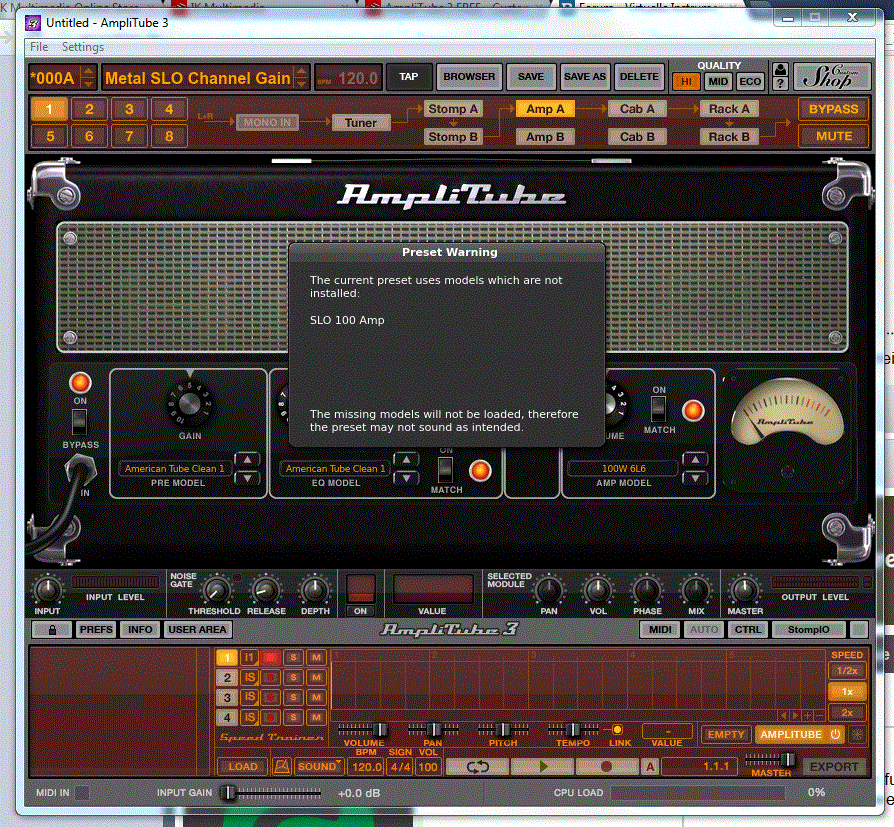This screenshot has width=894, height=827.
Task: Mute track 1 with its M button
Action: coord(316,658)
